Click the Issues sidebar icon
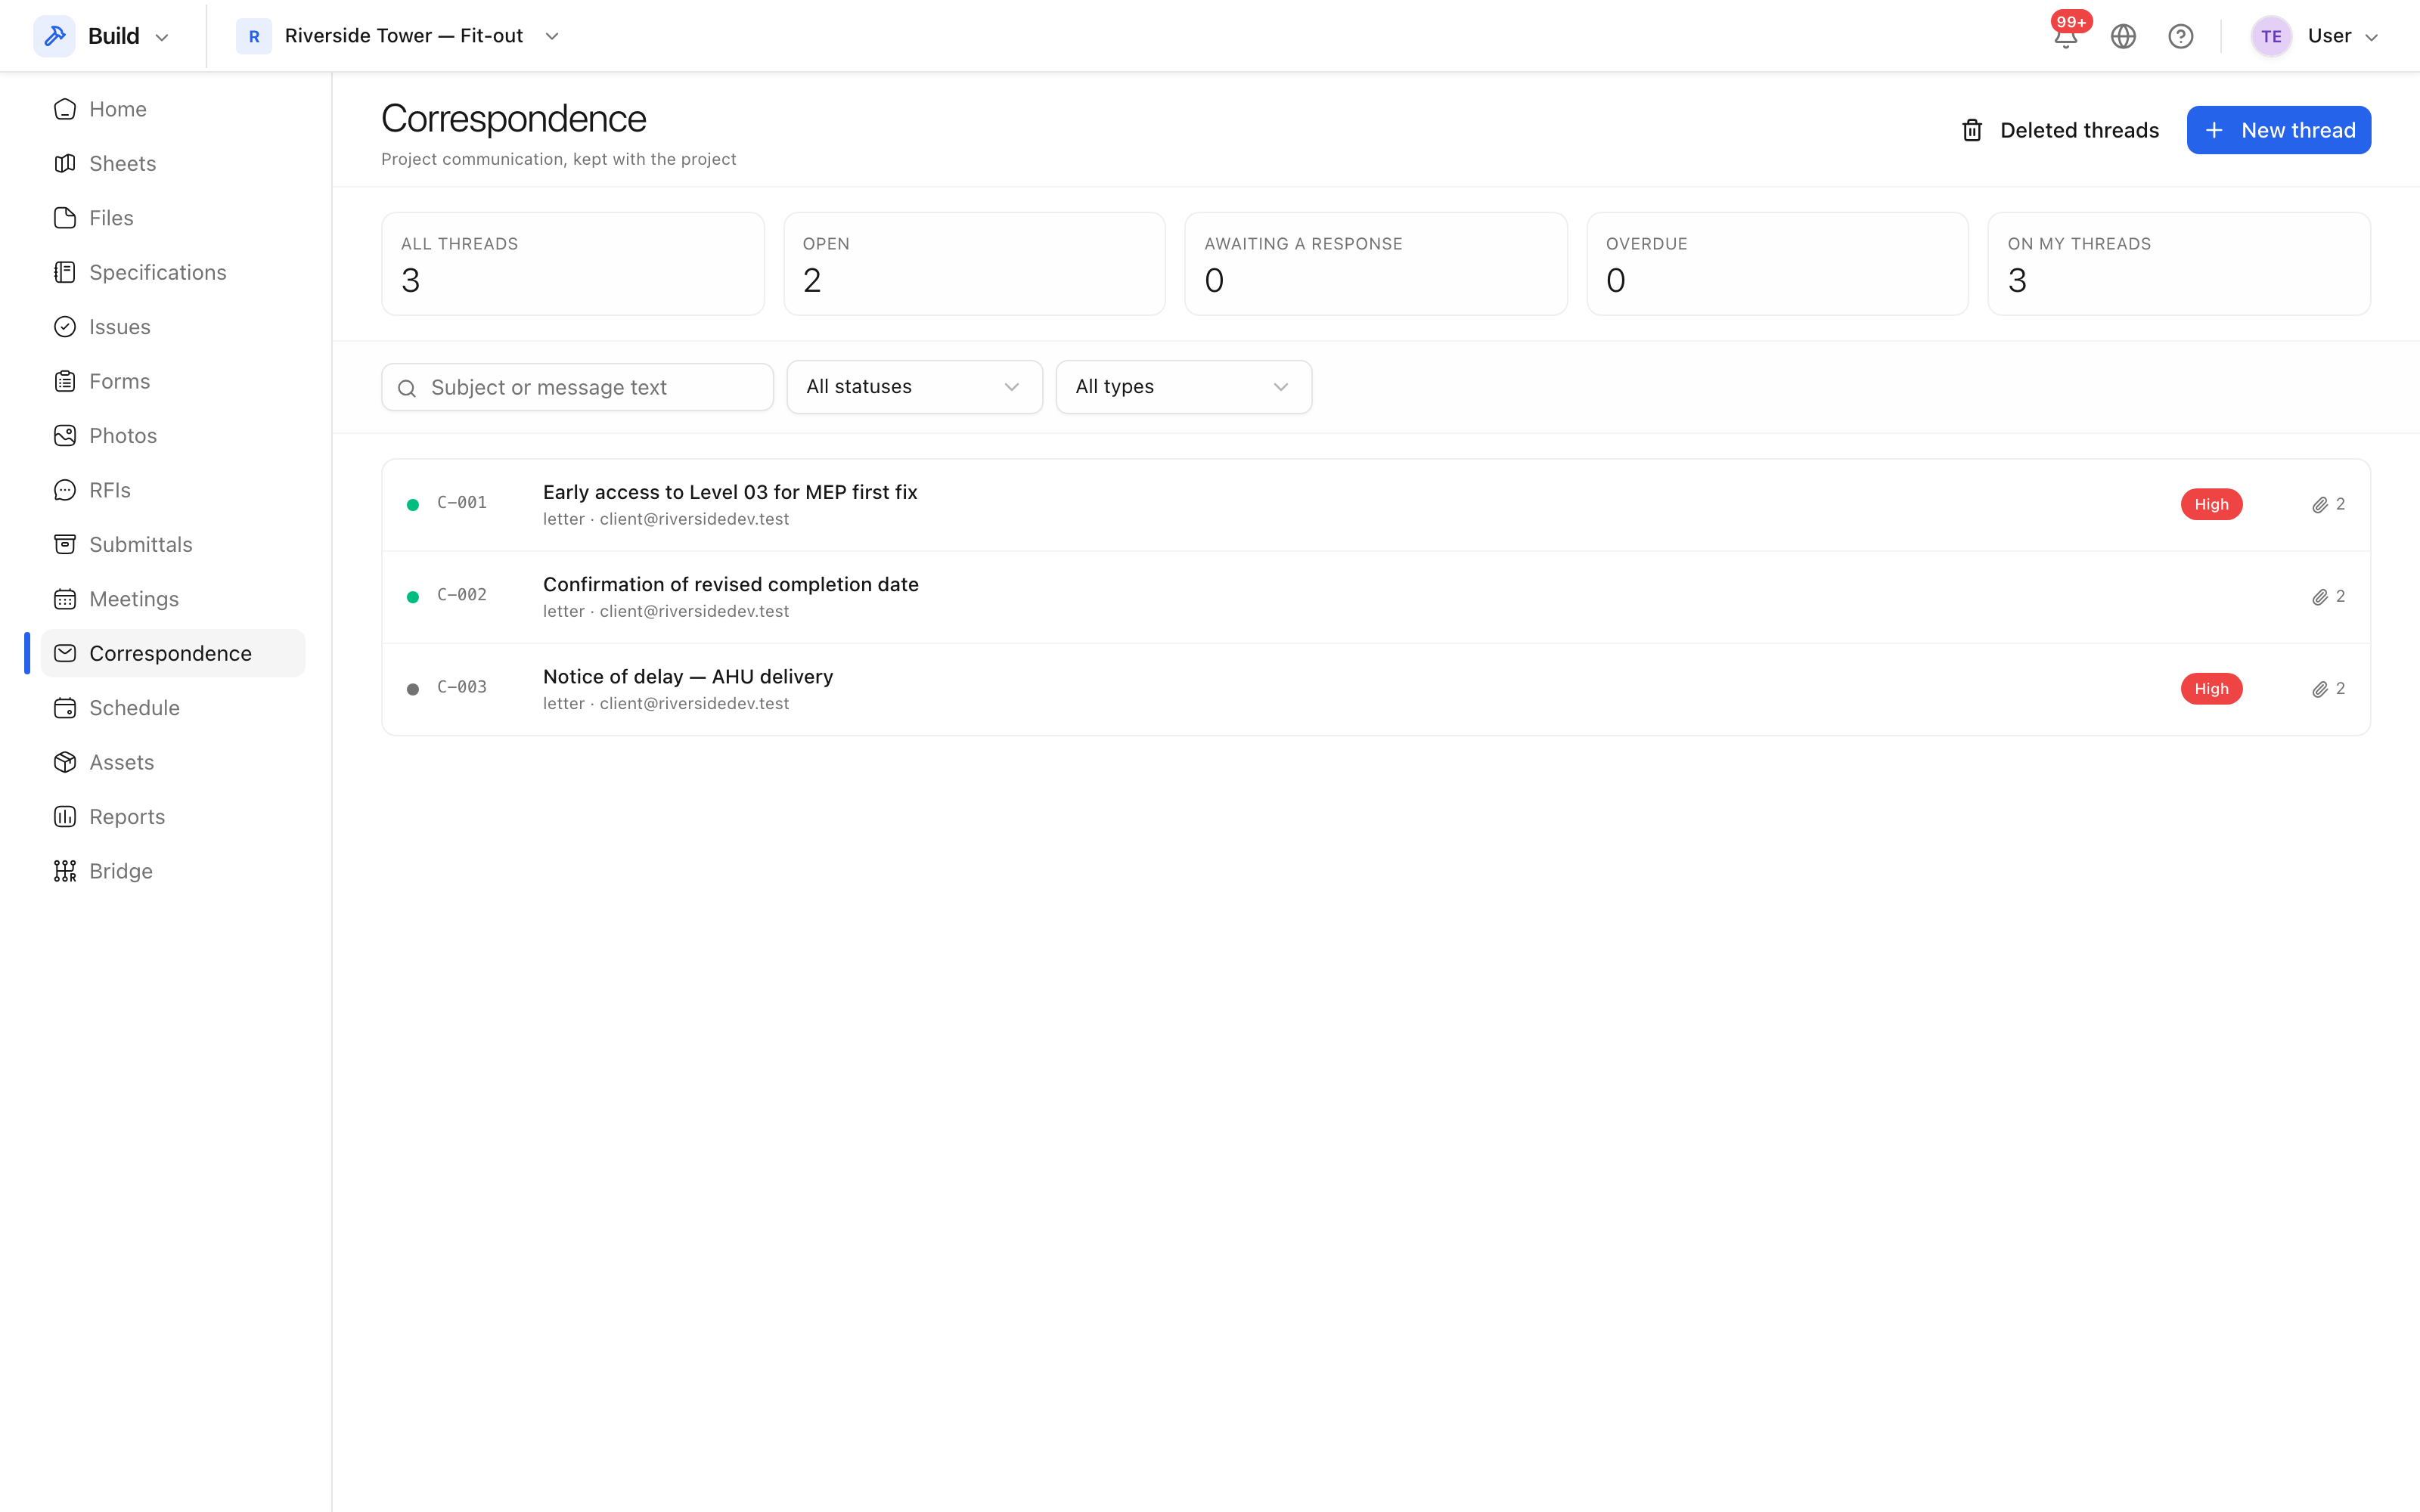Screen dimensions: 2420x1512 click(x=65, y=327)
